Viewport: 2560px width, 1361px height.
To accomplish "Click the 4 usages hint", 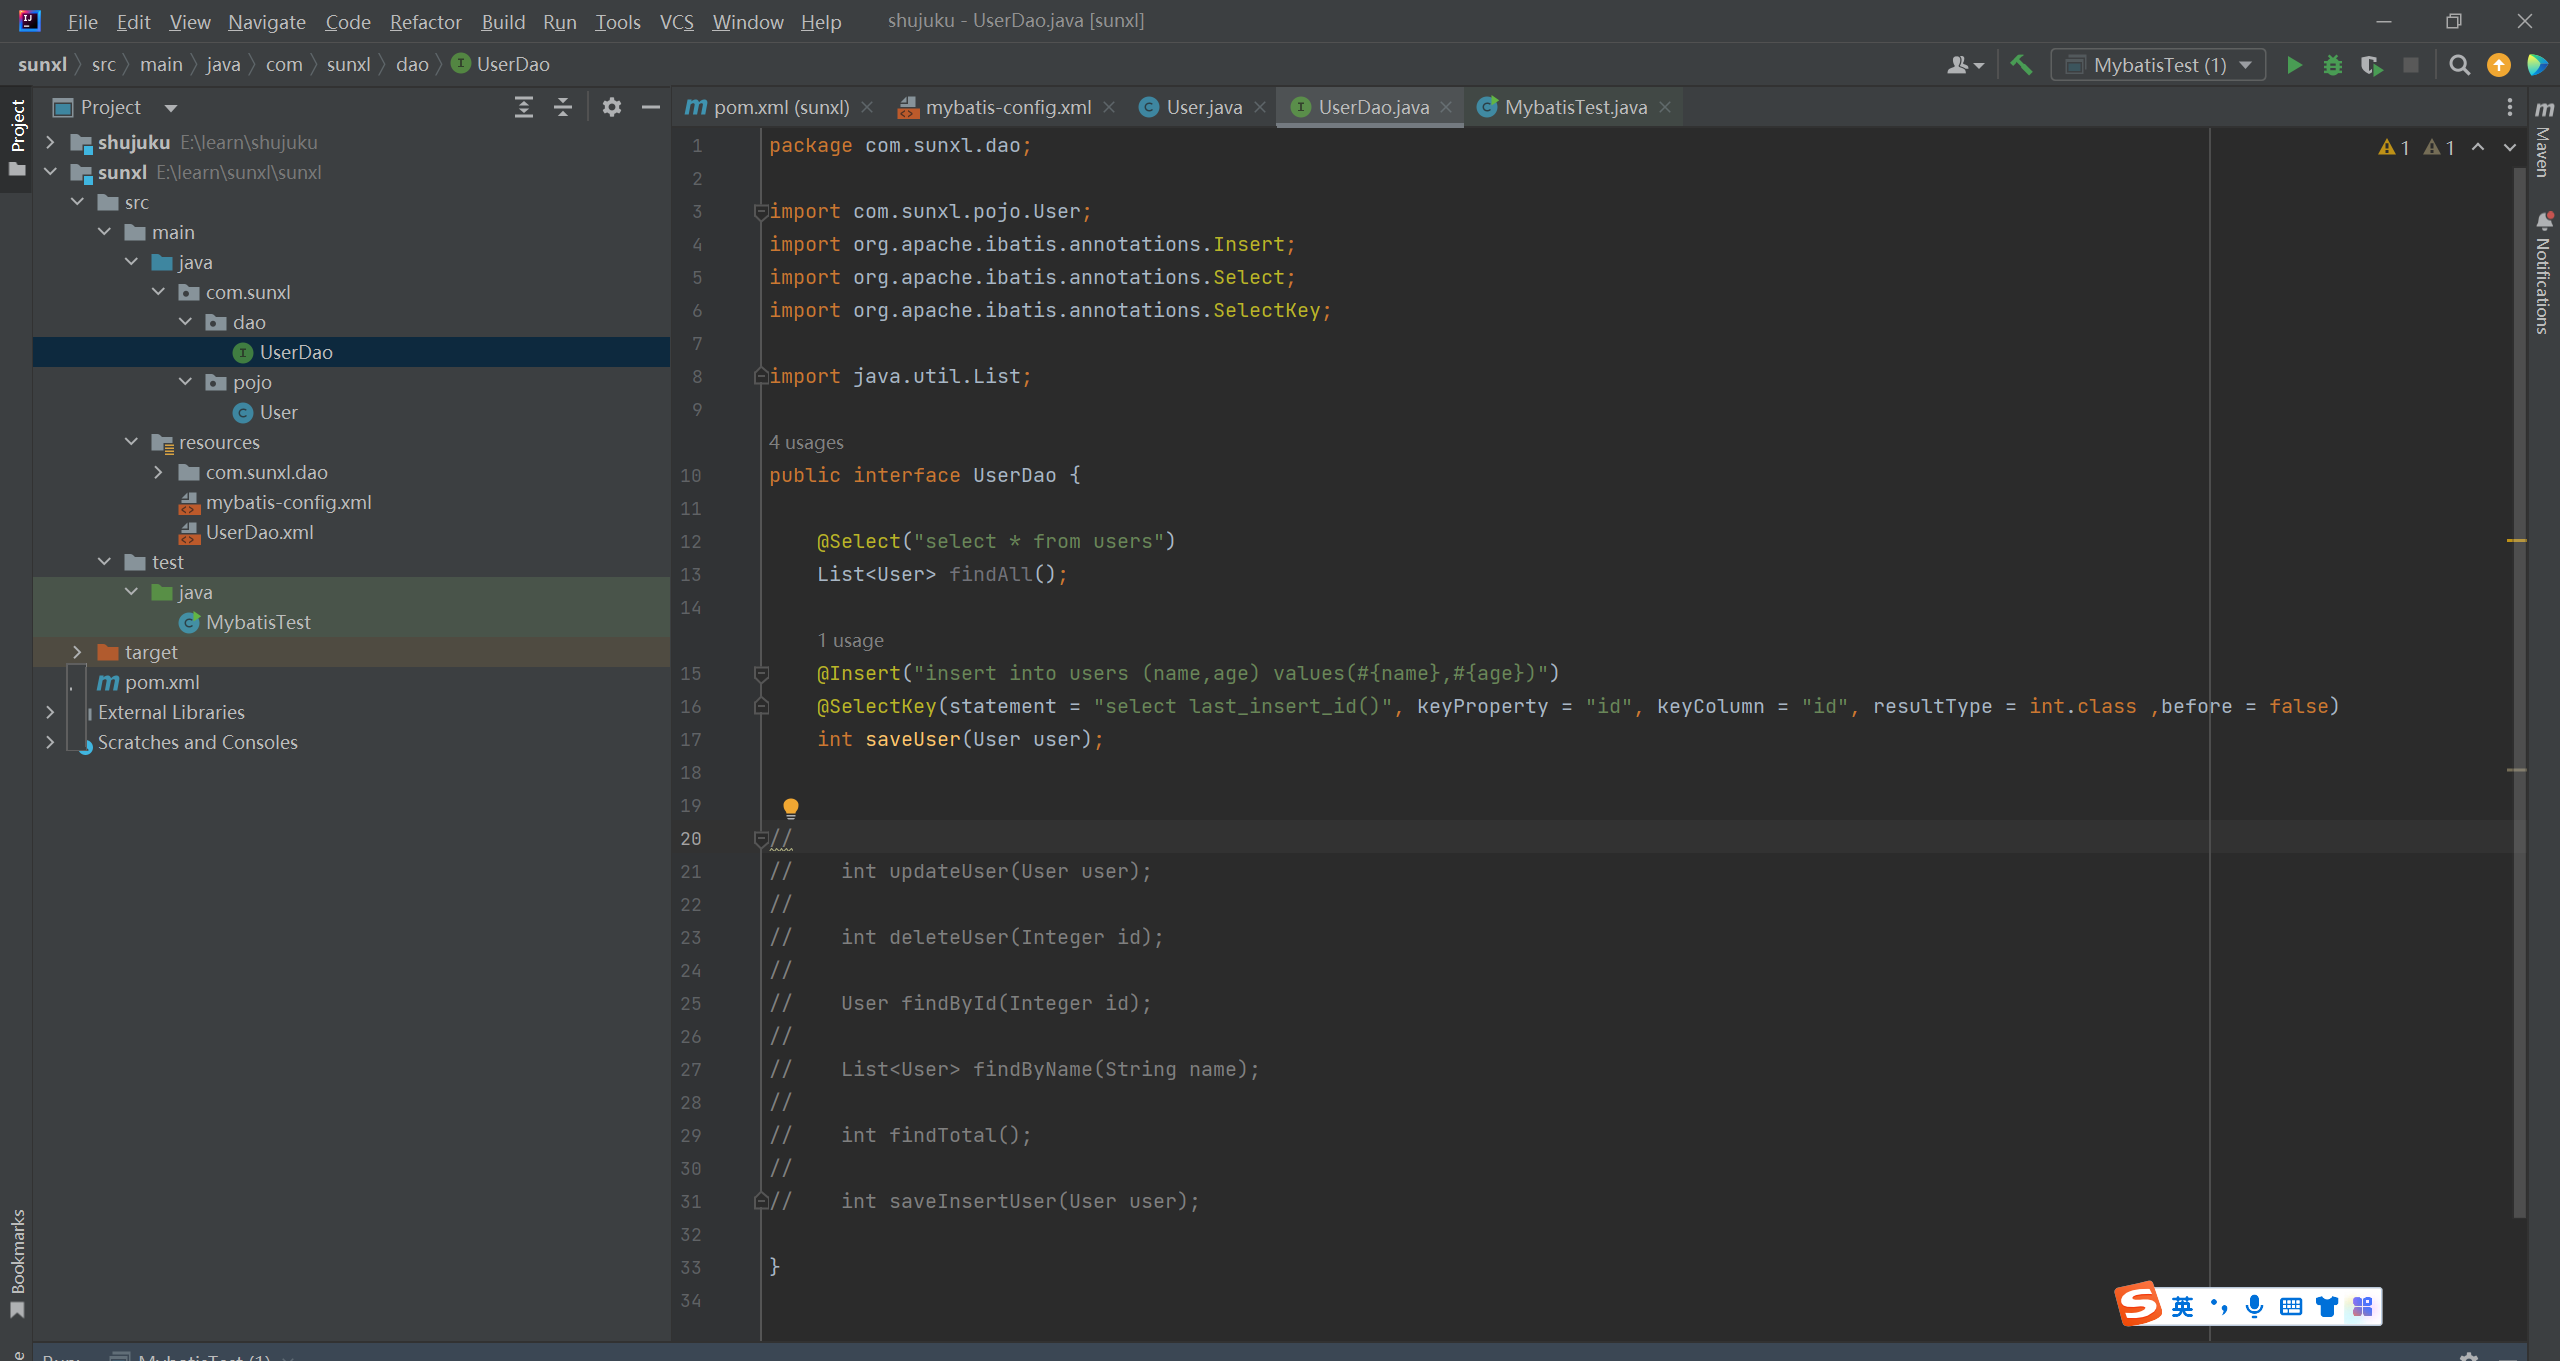I will 806,442.
